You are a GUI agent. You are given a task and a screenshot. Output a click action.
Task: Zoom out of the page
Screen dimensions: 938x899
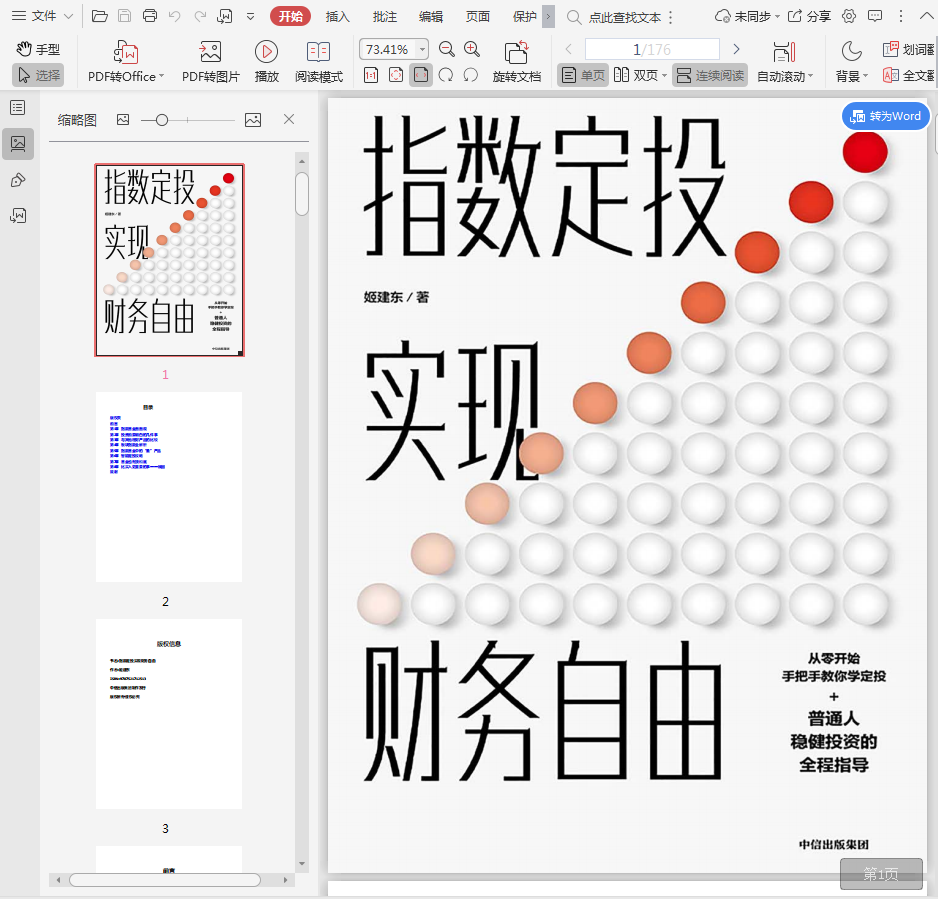point(446,49)
